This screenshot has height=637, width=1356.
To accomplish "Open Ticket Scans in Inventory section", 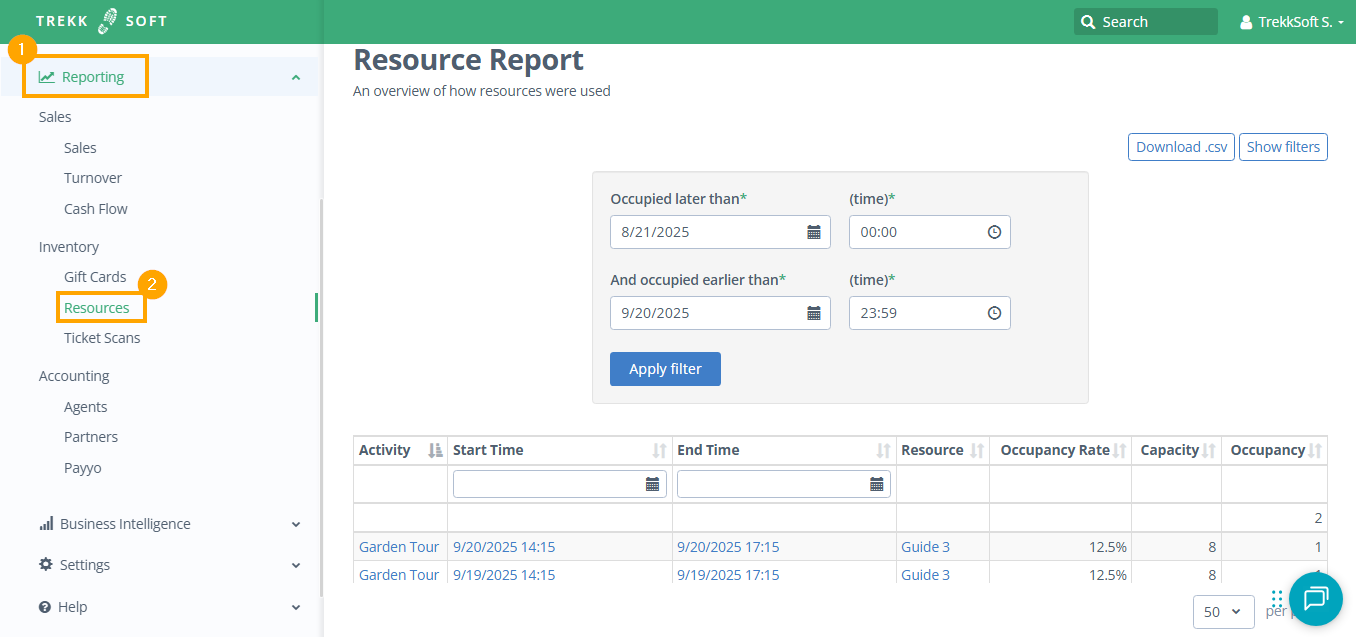I will pyautogui.click(x=102, y=338).
